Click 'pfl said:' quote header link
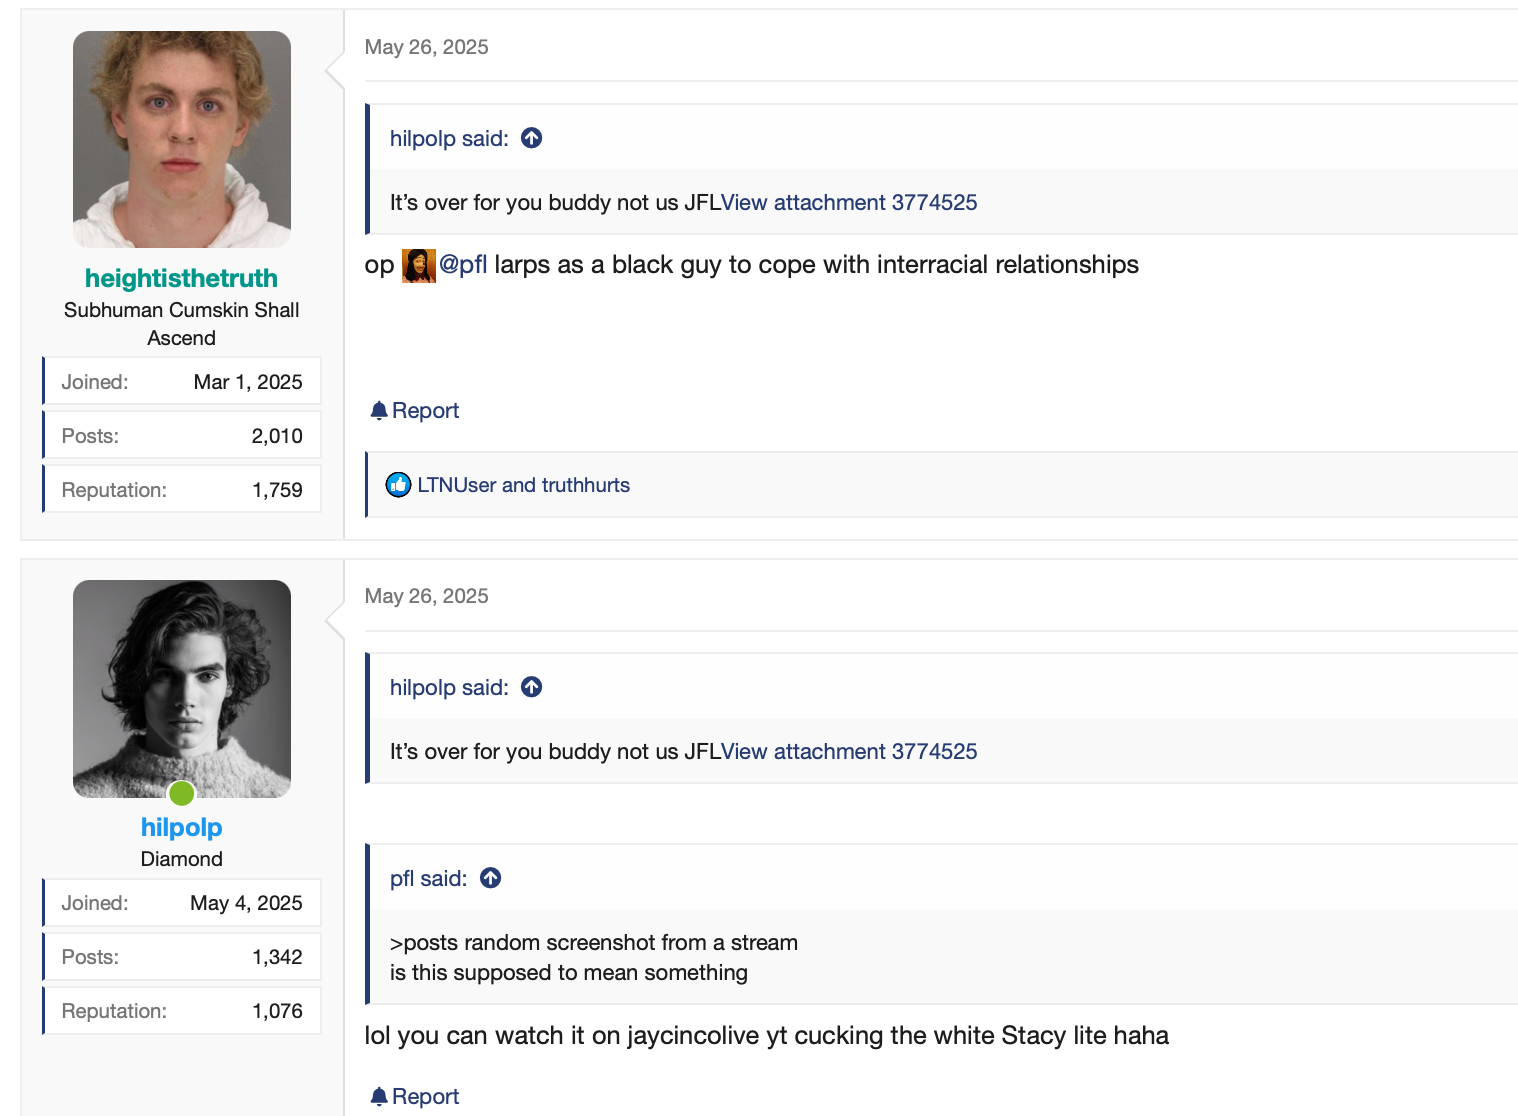The height and width of the screenshot is (1116, 1518). point(429,878)
